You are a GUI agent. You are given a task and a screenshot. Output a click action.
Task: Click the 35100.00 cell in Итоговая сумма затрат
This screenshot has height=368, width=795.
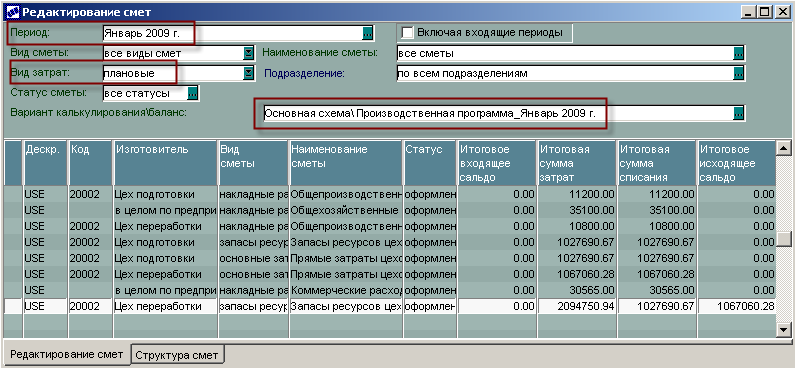(576, 210)
